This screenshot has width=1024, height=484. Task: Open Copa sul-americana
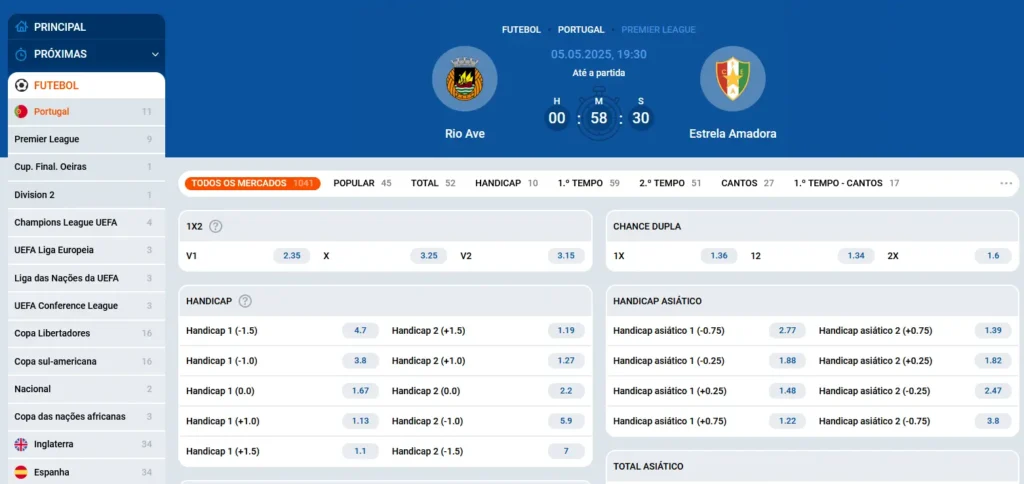click(86, 361)
